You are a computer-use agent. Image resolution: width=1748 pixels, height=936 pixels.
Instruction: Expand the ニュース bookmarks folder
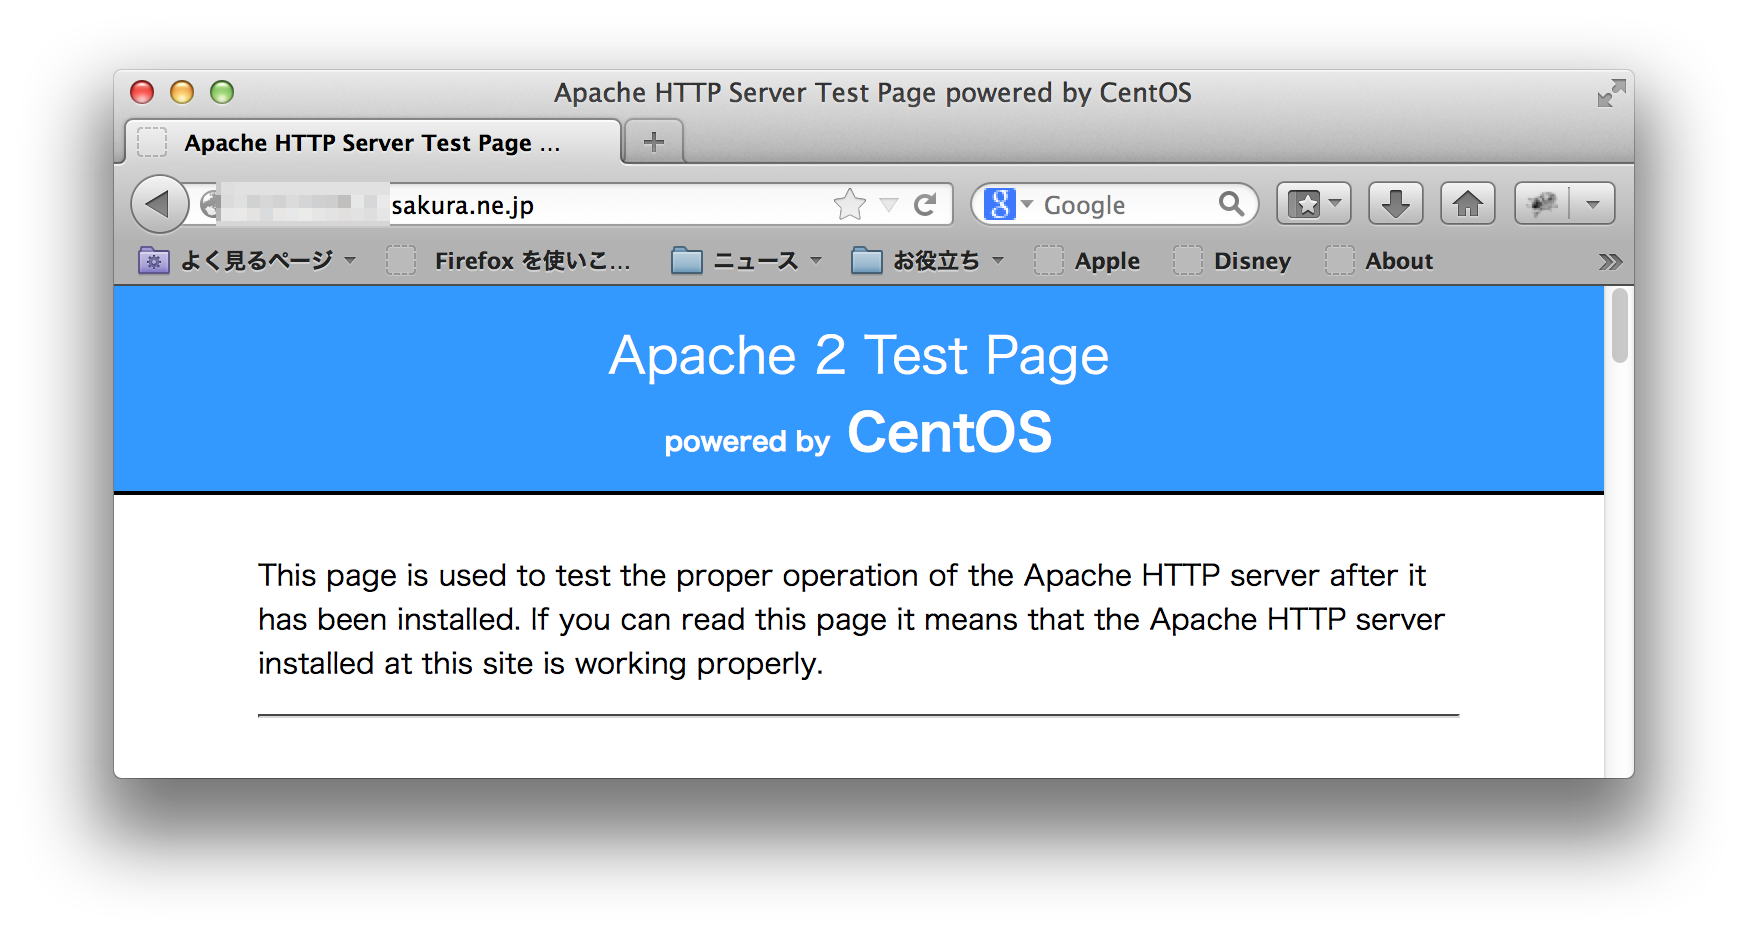(747, 261)
